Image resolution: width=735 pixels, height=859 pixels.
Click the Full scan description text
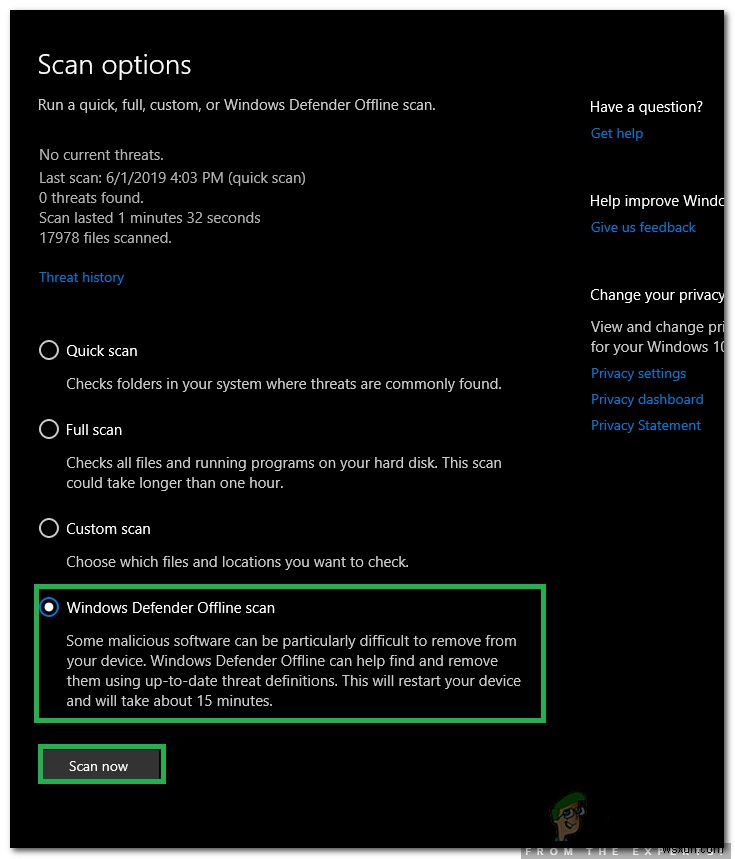[x=283, y=472]
